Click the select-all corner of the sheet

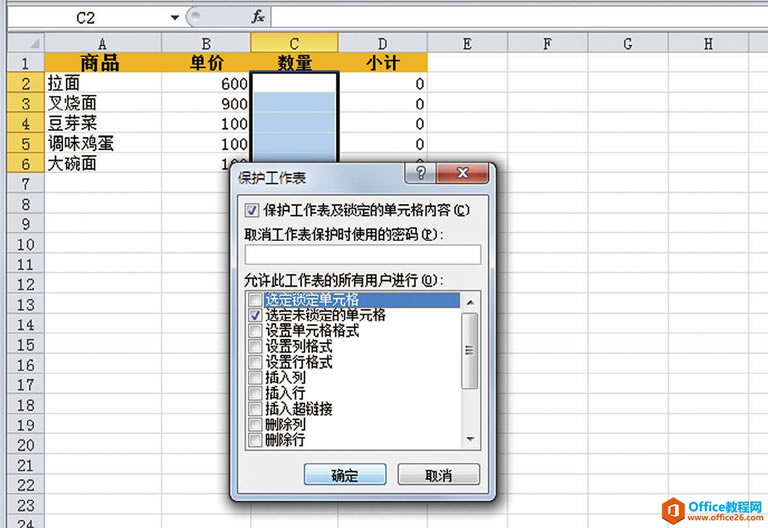click(26, 43)
